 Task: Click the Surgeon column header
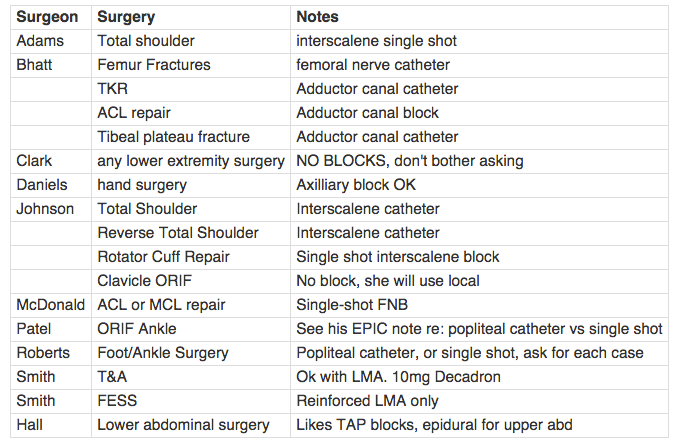pyautogui.click(x=51, y=17)
